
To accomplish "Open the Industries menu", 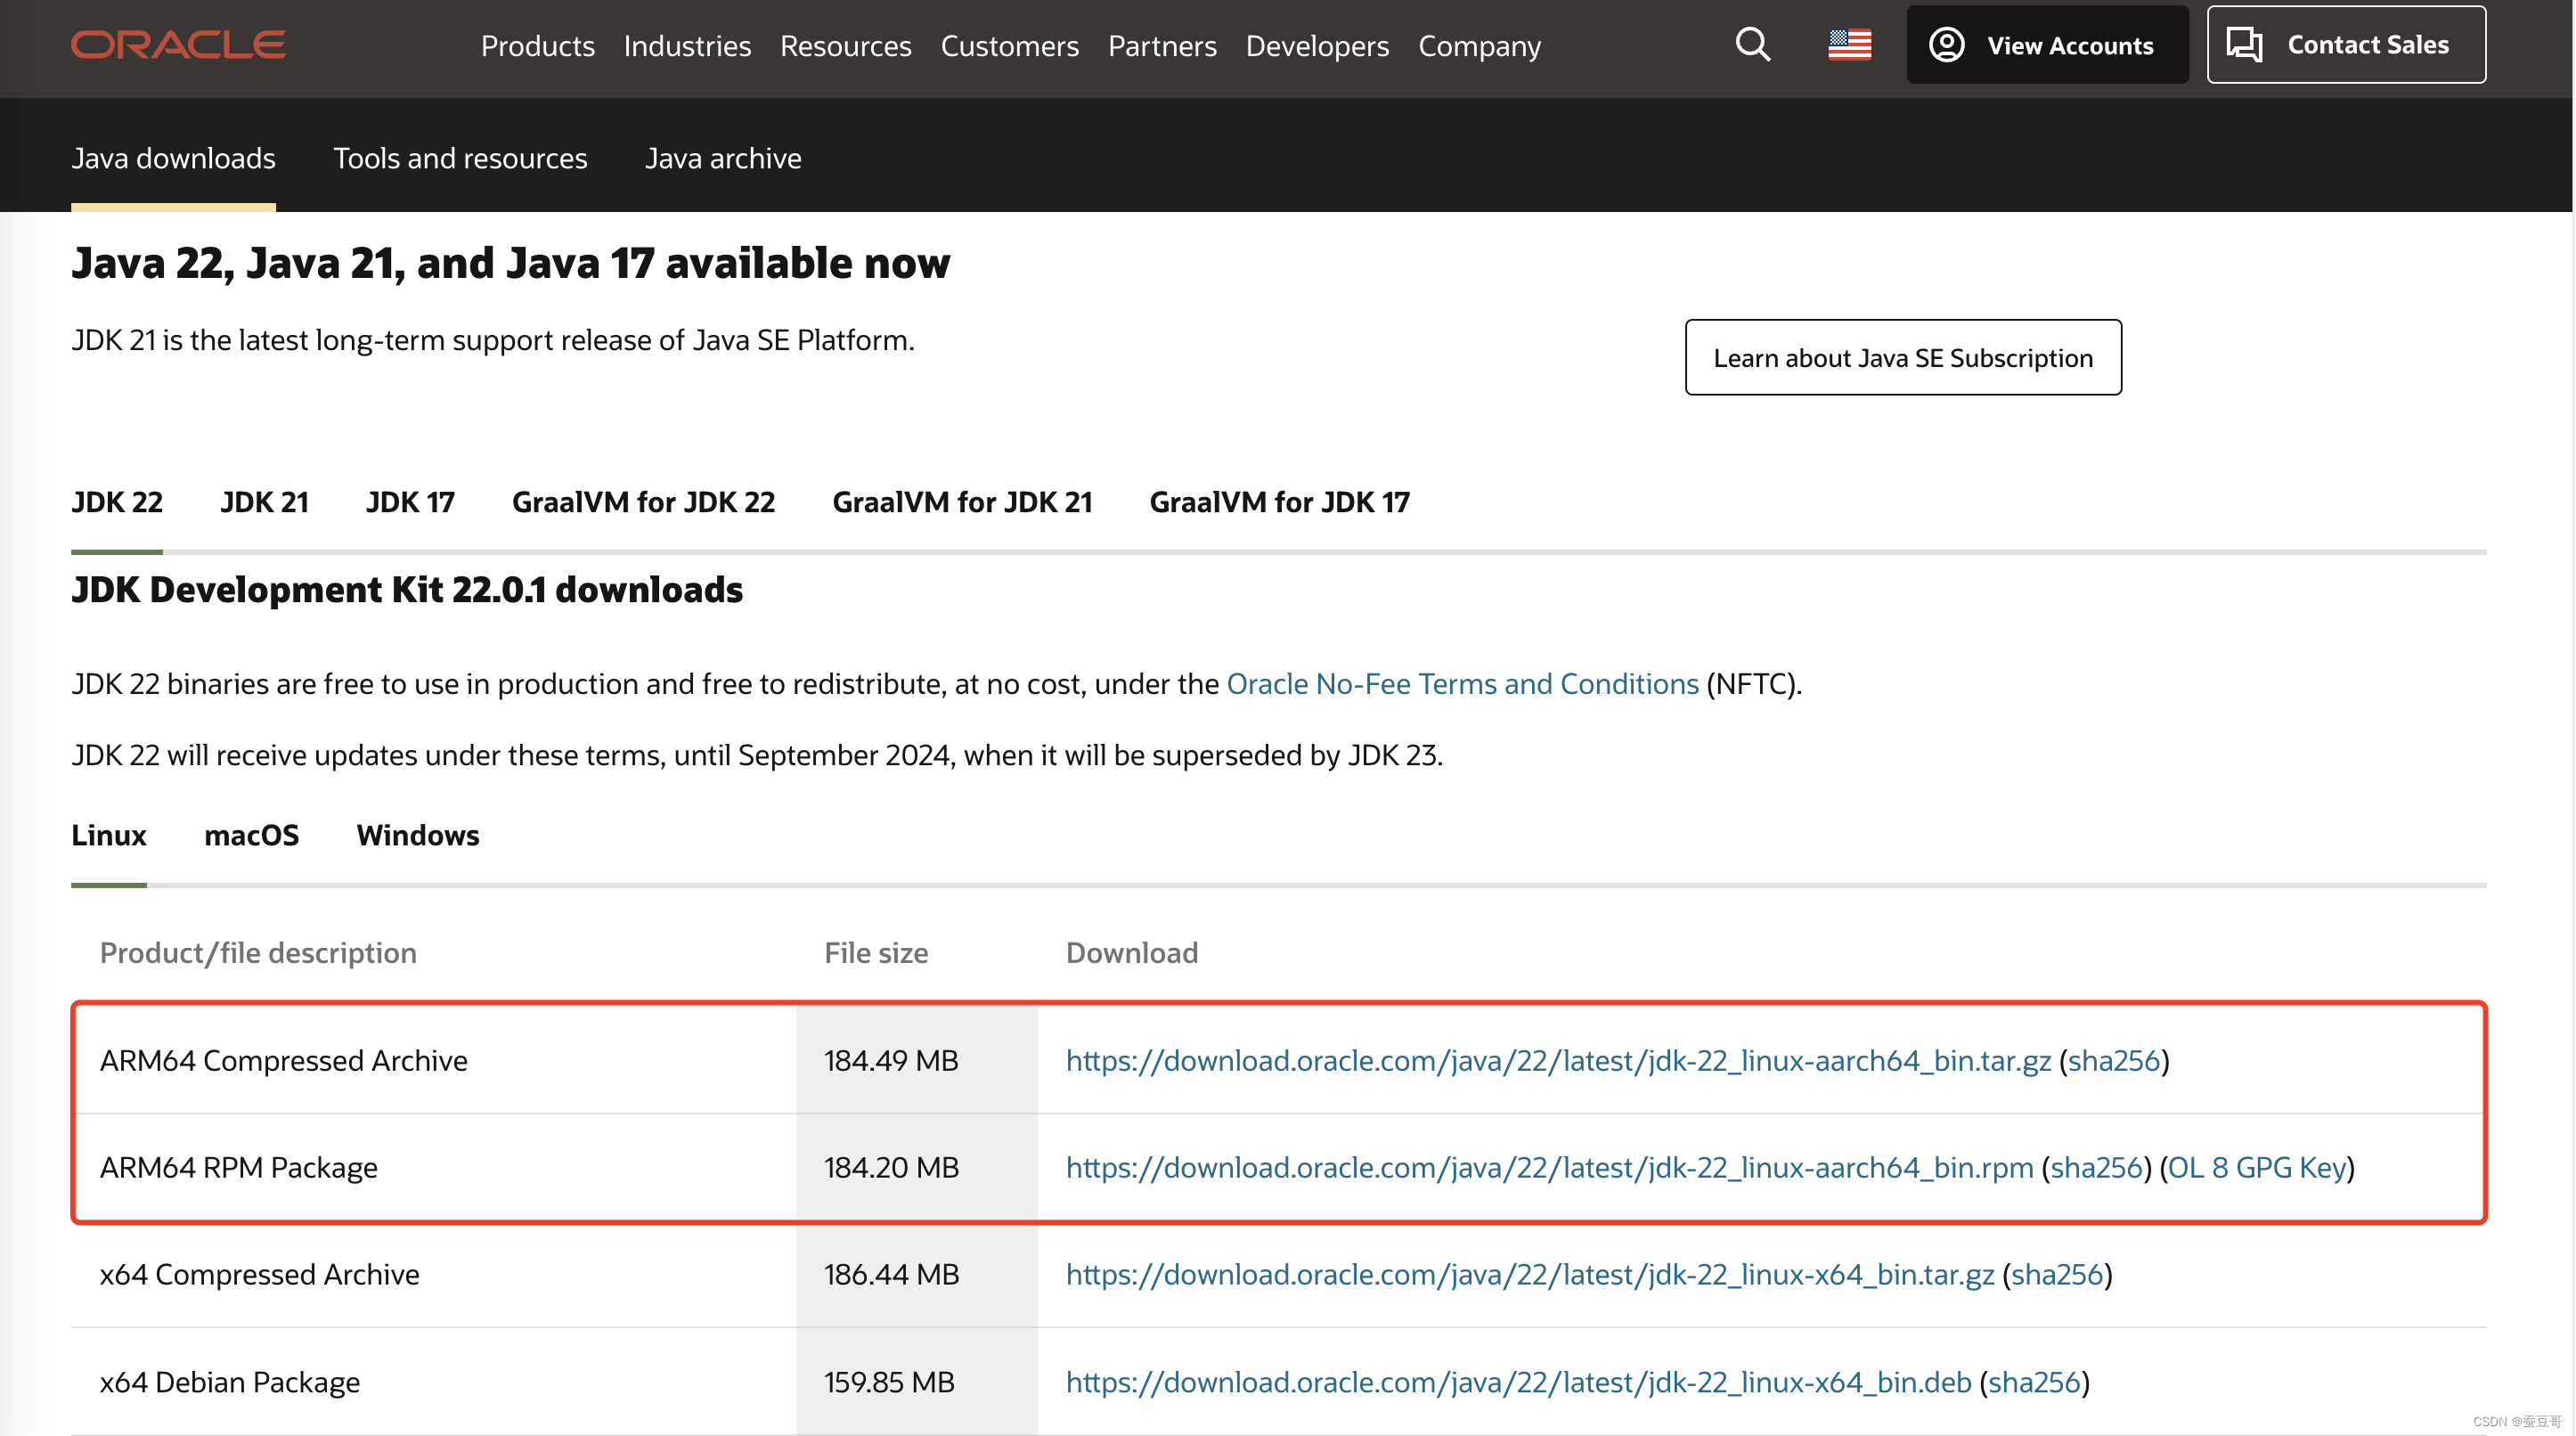I will (x=687, y=46).
